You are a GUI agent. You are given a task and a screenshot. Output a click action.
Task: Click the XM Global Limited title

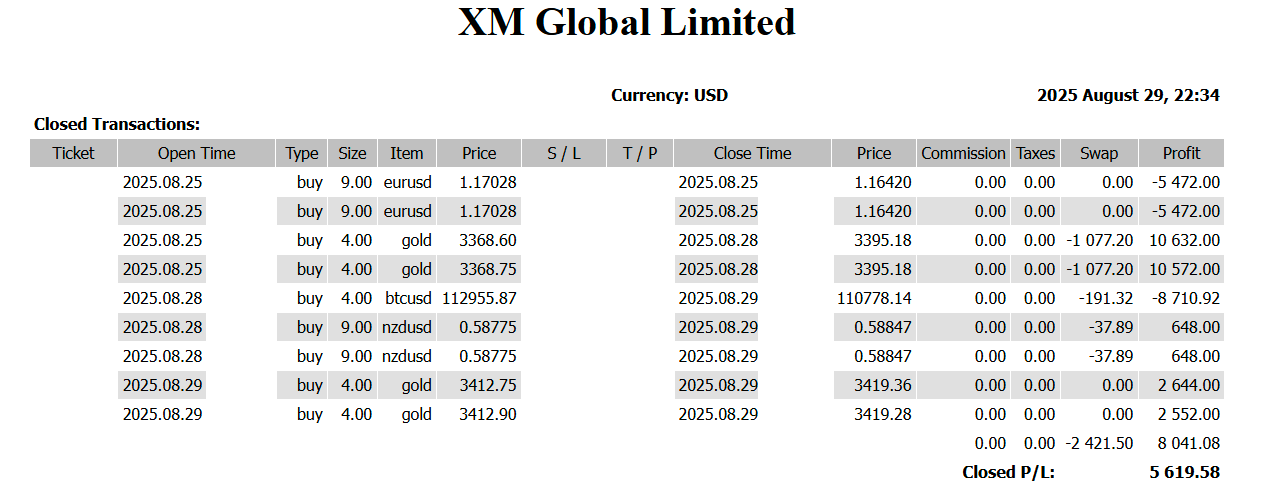click(627, 22)
